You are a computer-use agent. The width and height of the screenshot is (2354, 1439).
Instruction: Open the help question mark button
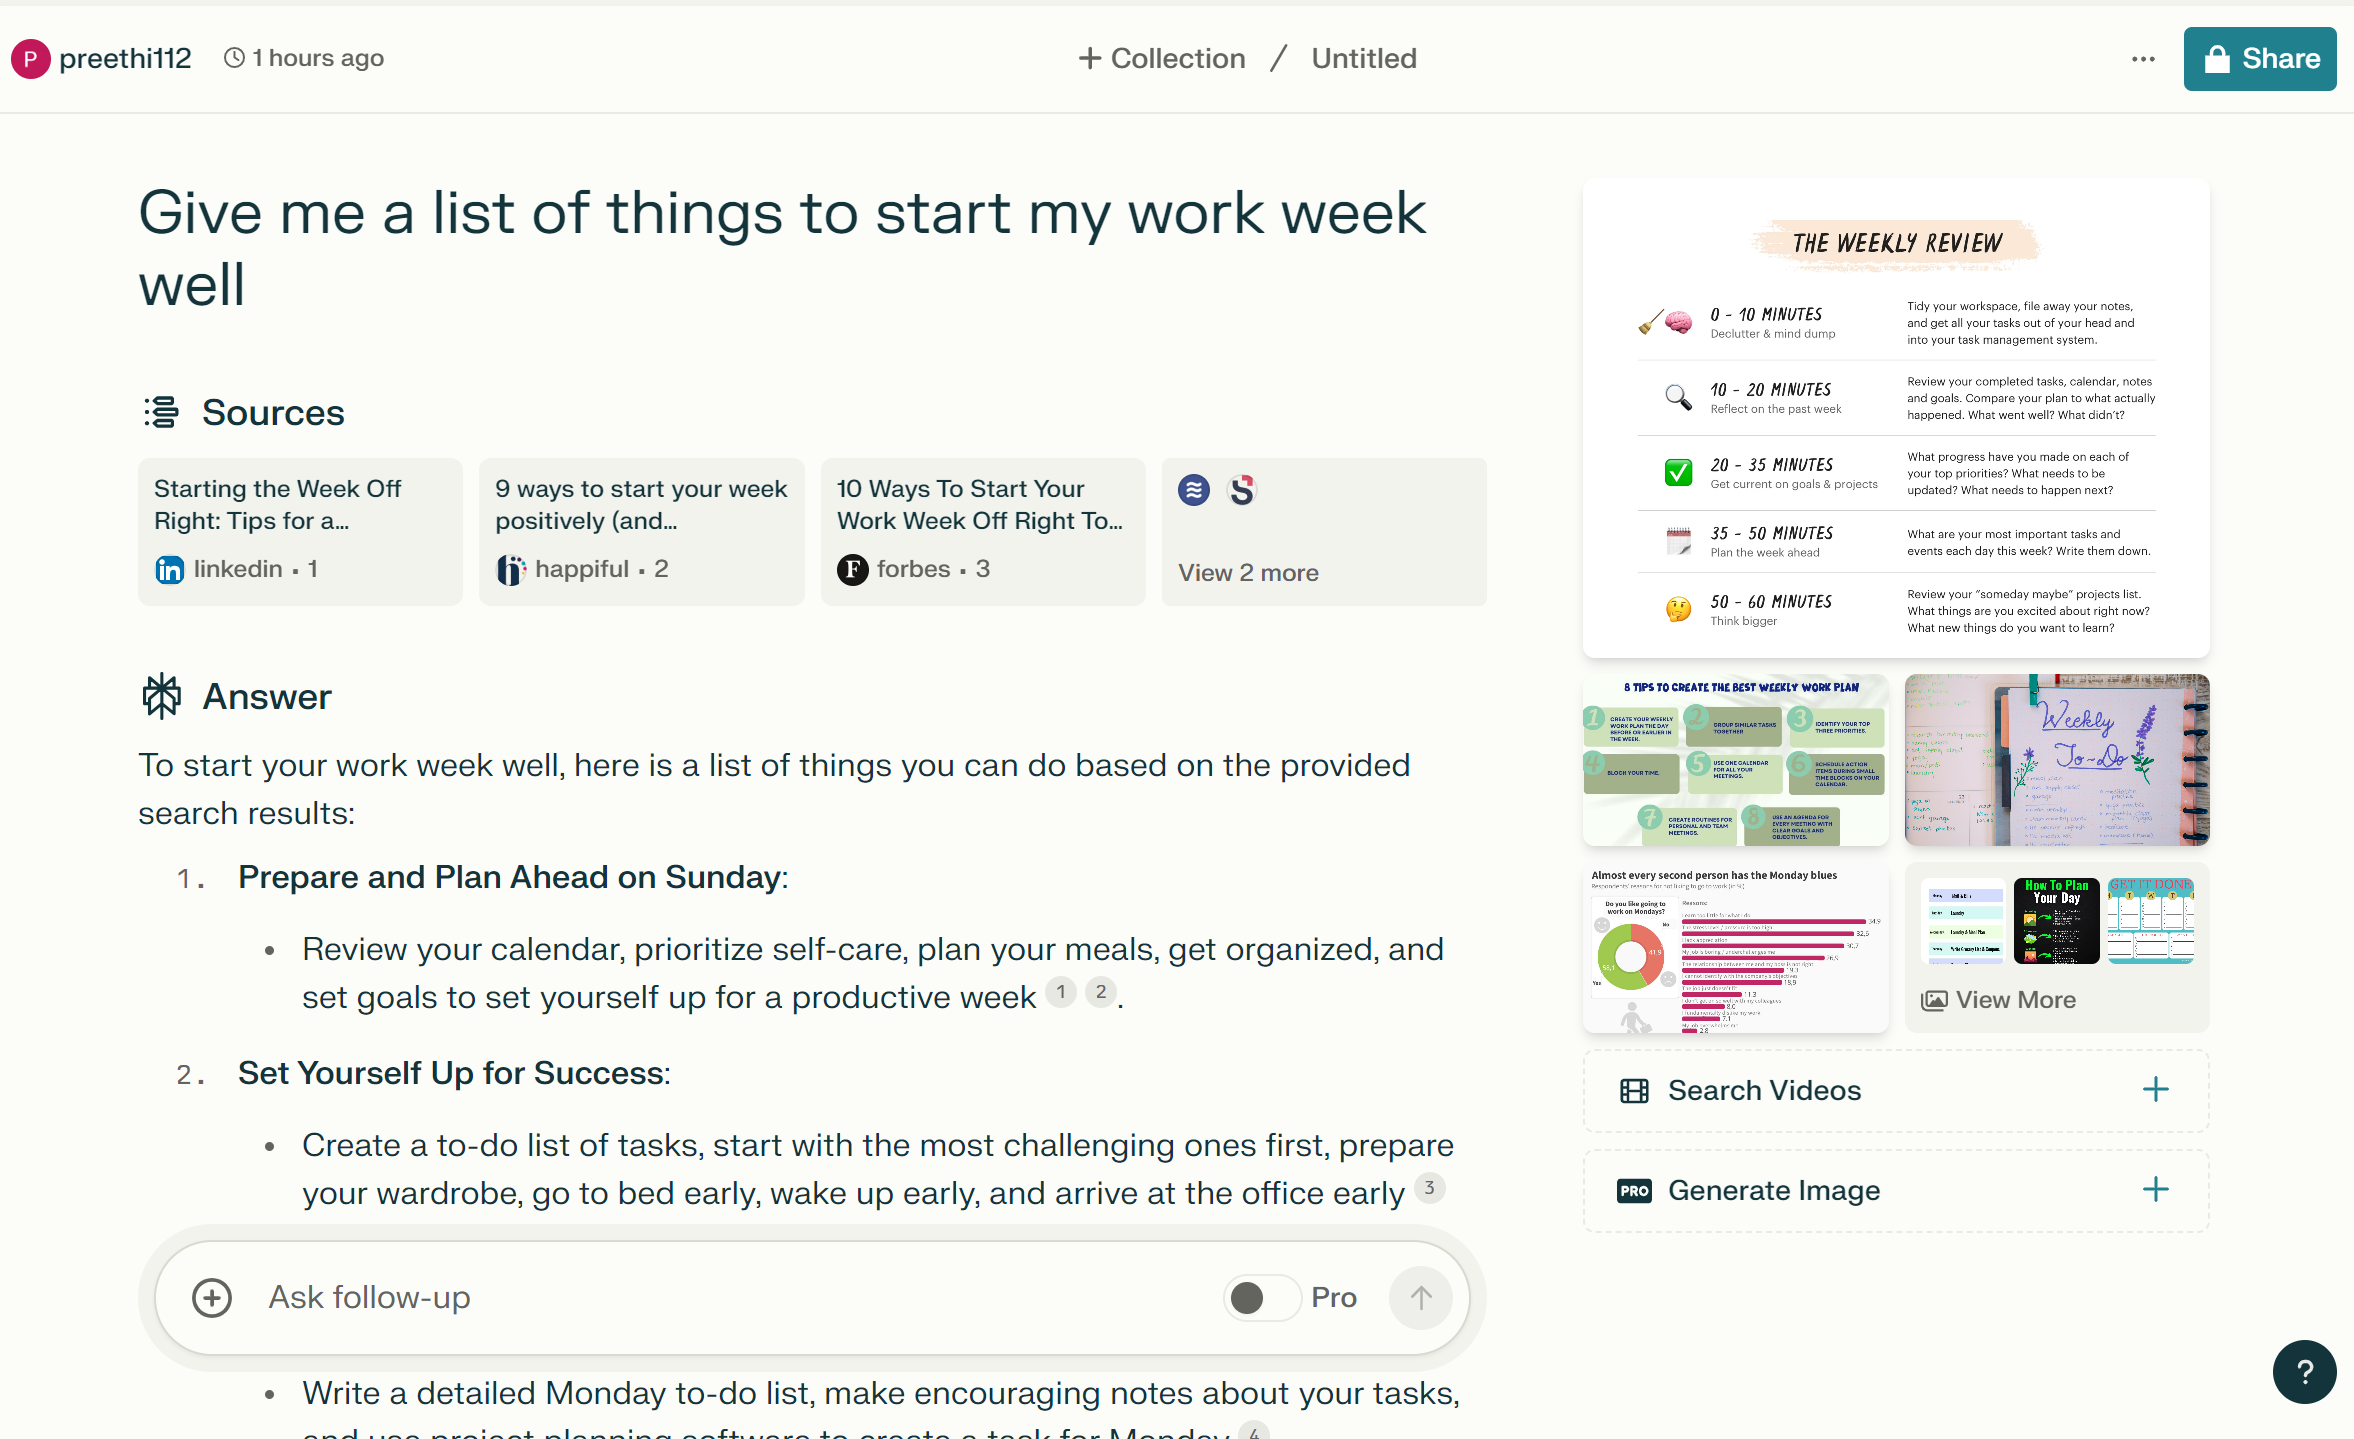[x=2304, y=1372]
